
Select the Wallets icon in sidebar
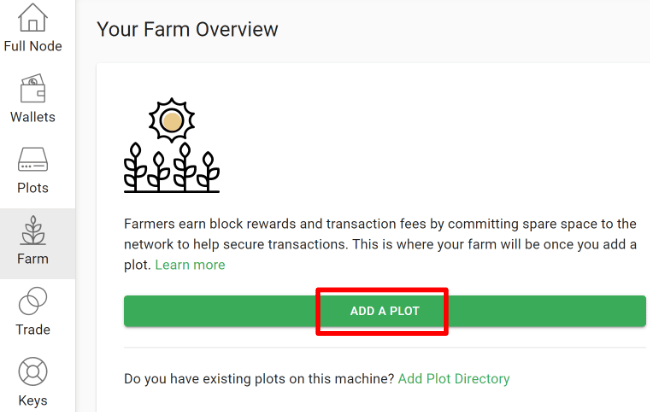tap(33, 88)
